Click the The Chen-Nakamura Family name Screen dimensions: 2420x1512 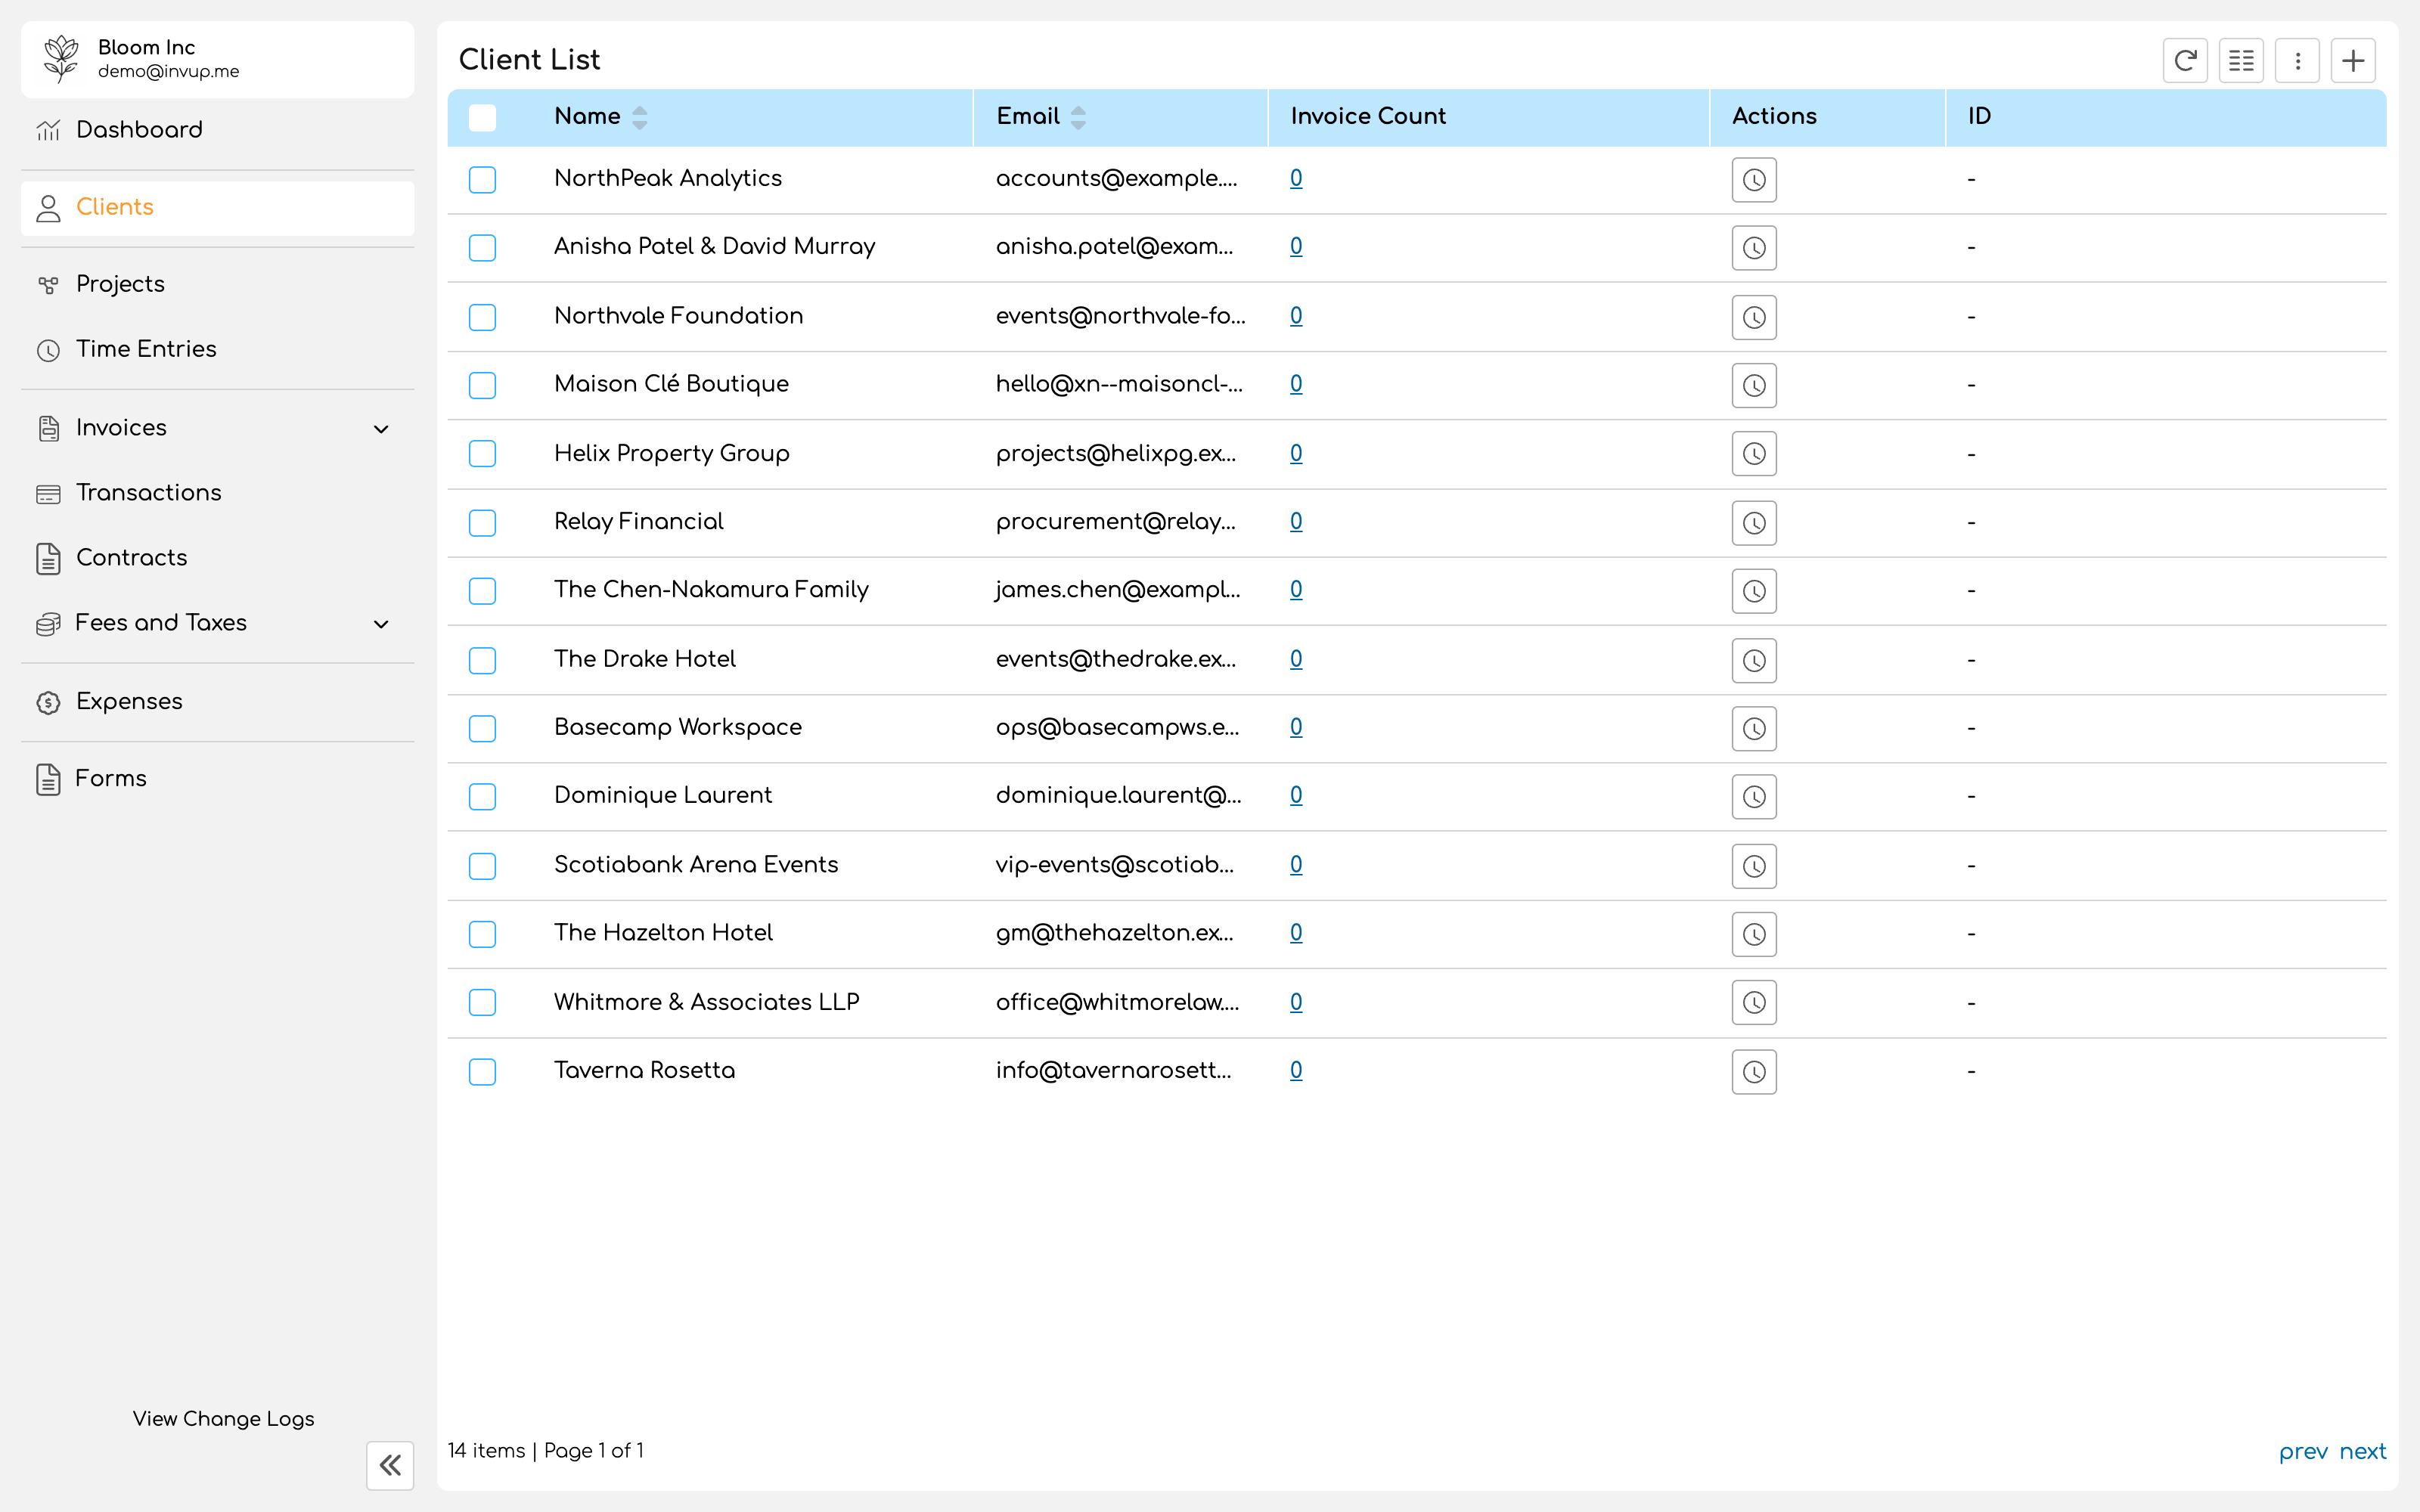click(711, 590)
